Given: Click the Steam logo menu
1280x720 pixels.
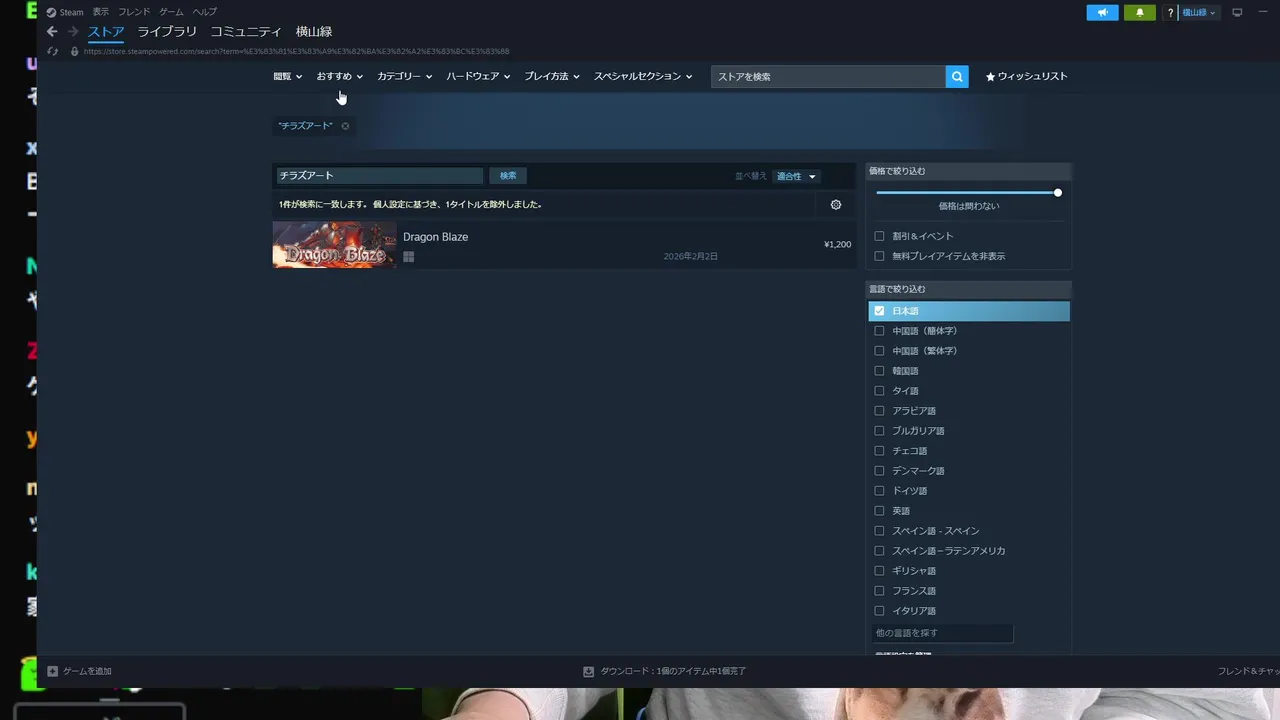Looking at the screenshot, I should [x=65, y=12].
